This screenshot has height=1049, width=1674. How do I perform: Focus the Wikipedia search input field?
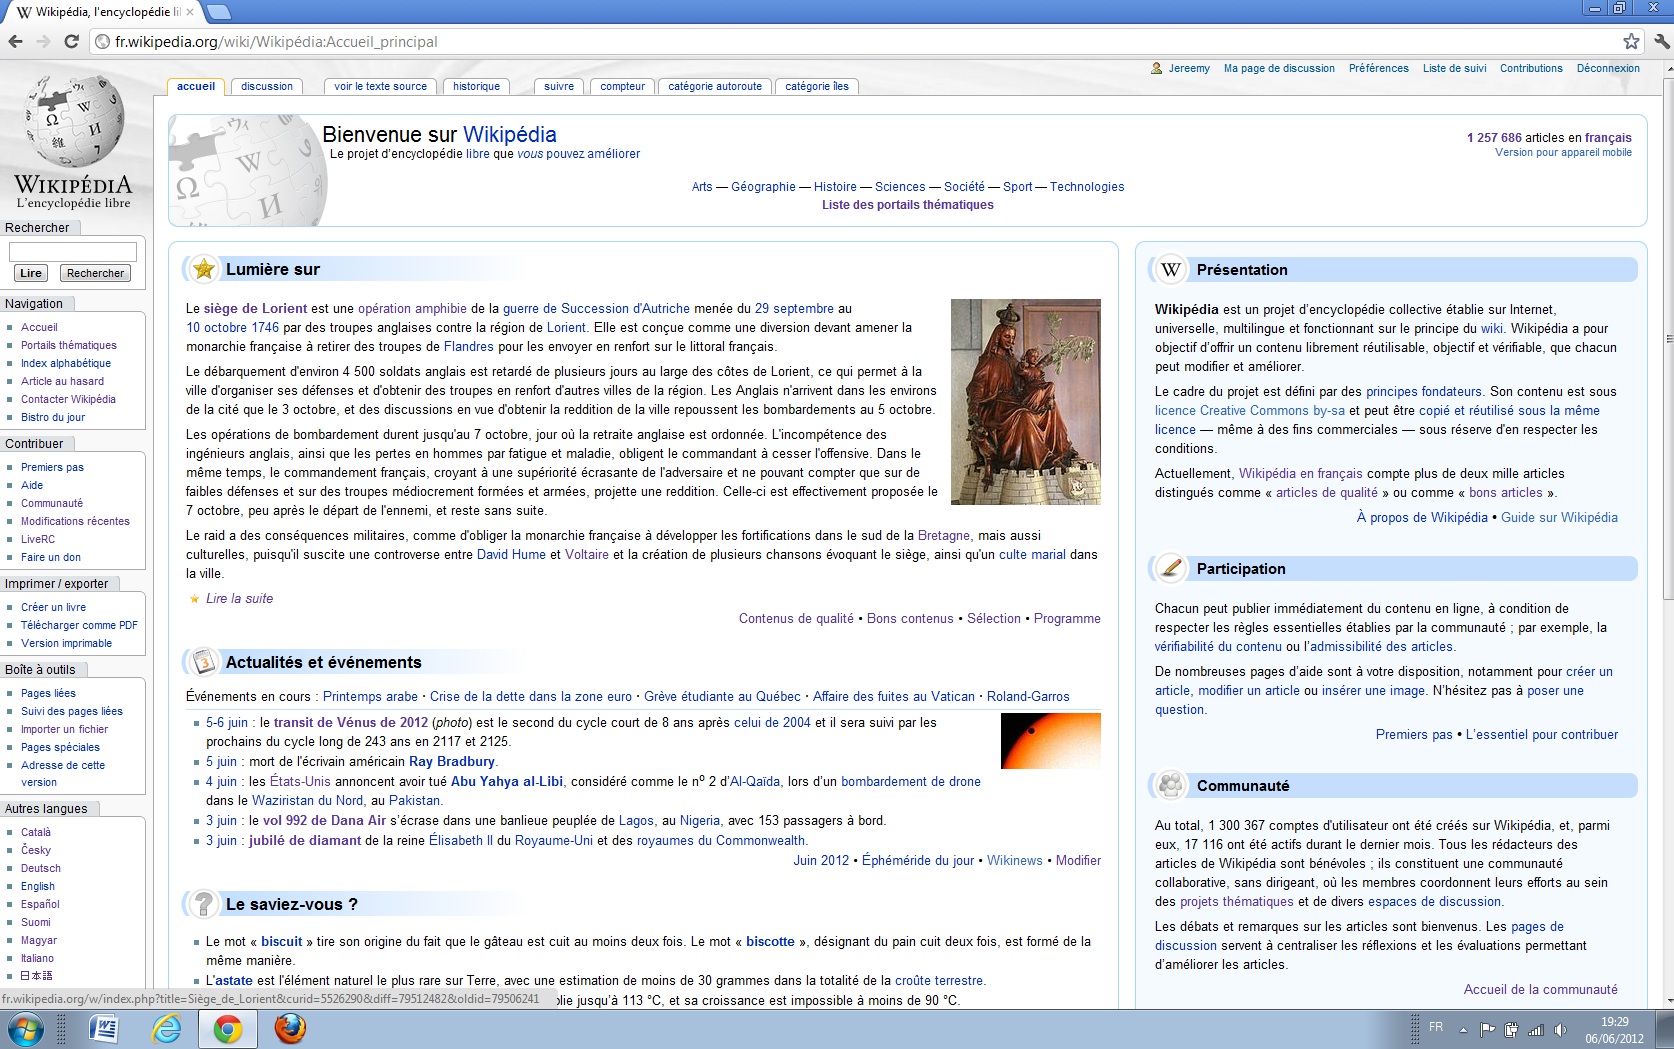click(x=72, y=251)
